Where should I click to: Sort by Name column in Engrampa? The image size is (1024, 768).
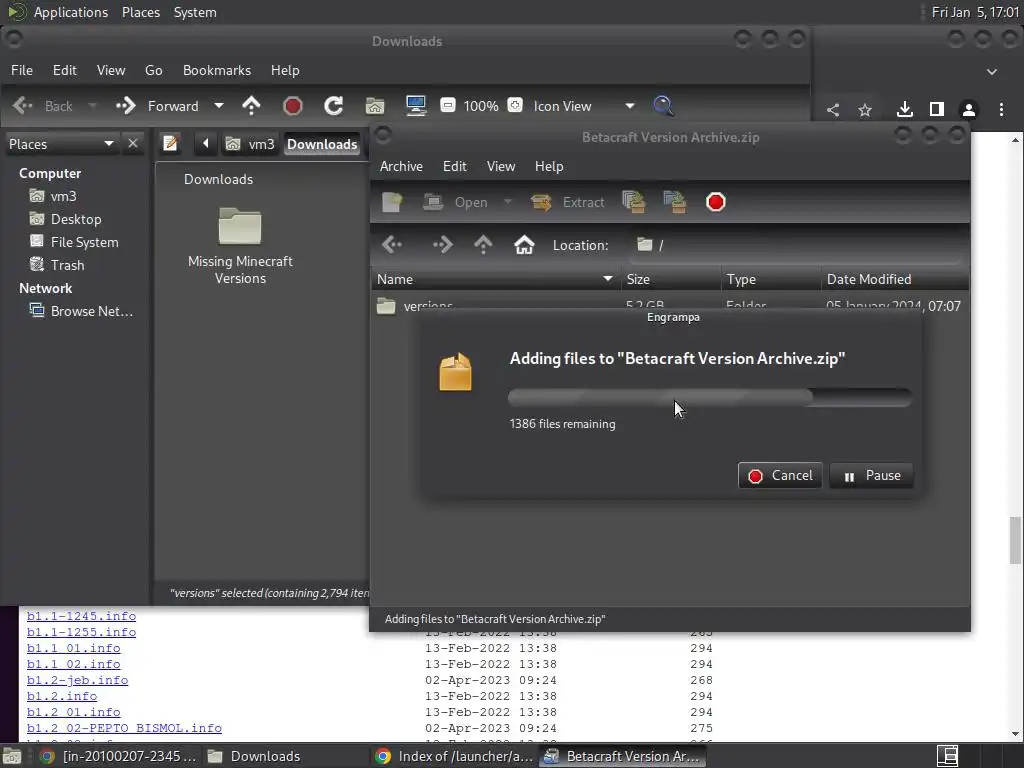click(496, 280)
